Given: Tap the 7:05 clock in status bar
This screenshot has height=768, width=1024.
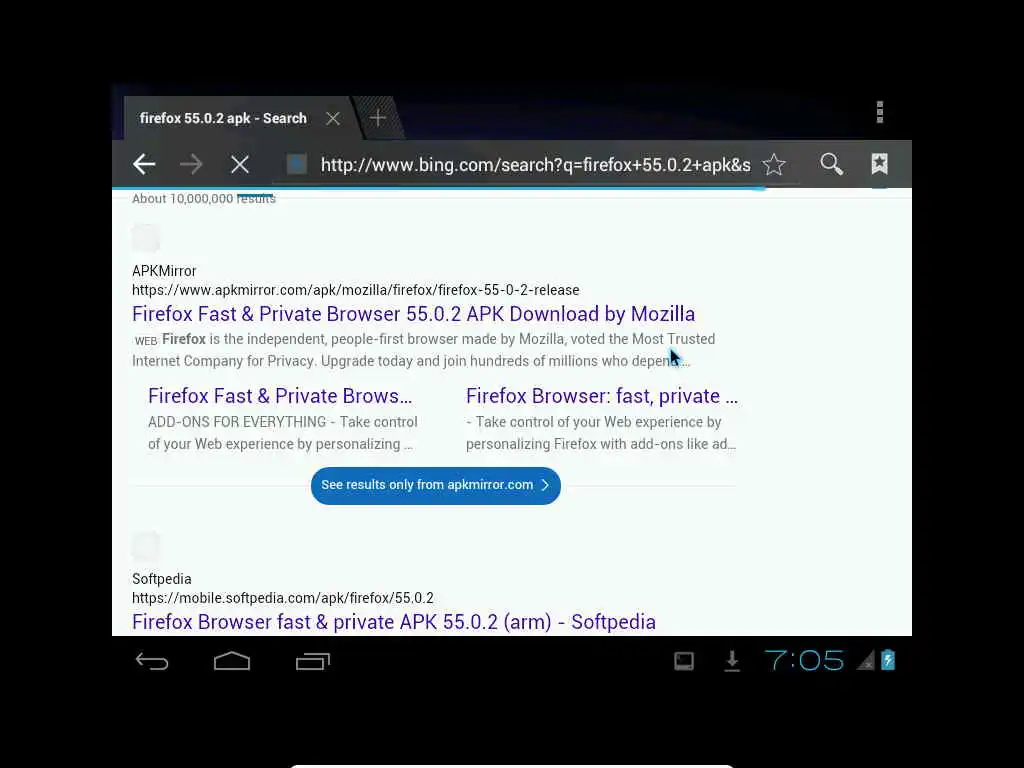Looking at the screenshot, I should 804,661.
